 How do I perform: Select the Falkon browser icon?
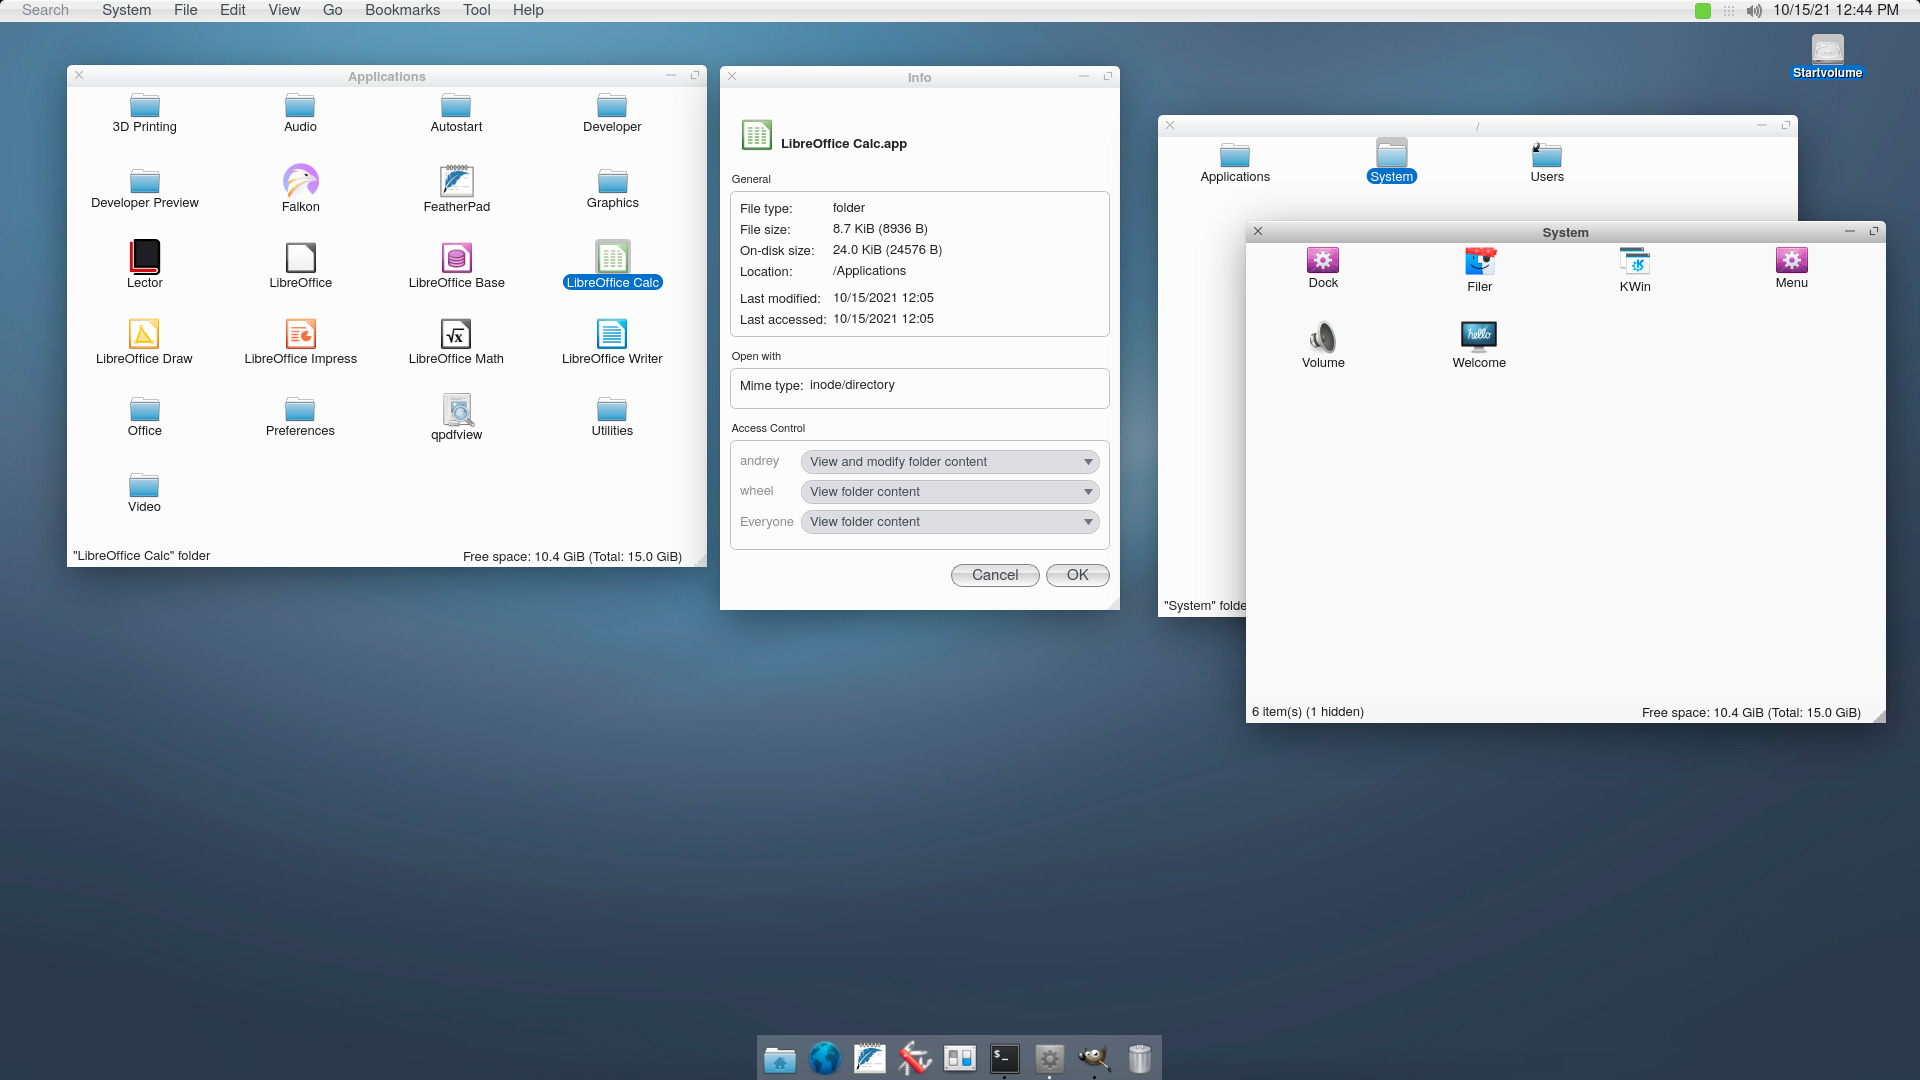coord(300,182)
